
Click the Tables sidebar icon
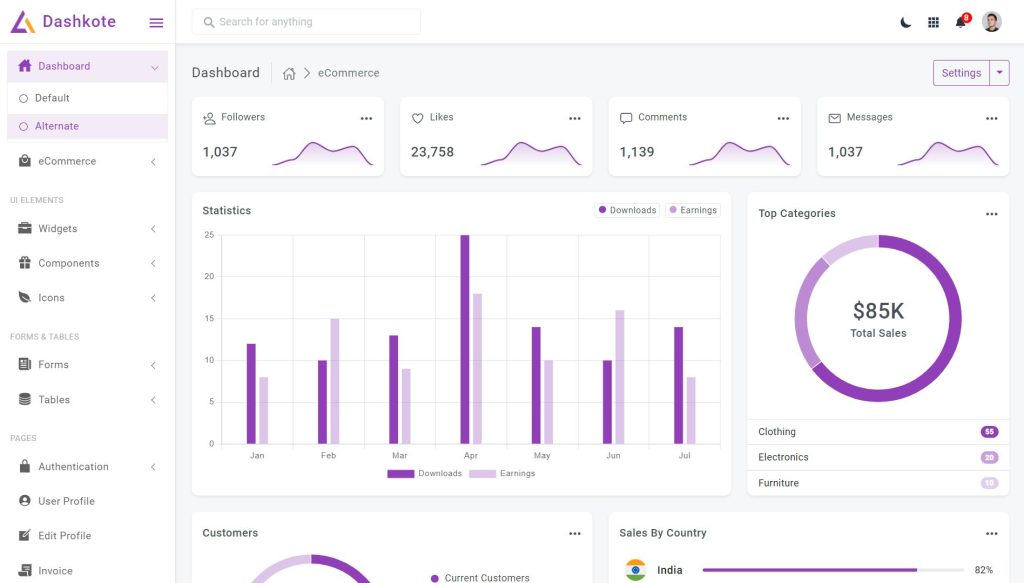tap(24, 399)
